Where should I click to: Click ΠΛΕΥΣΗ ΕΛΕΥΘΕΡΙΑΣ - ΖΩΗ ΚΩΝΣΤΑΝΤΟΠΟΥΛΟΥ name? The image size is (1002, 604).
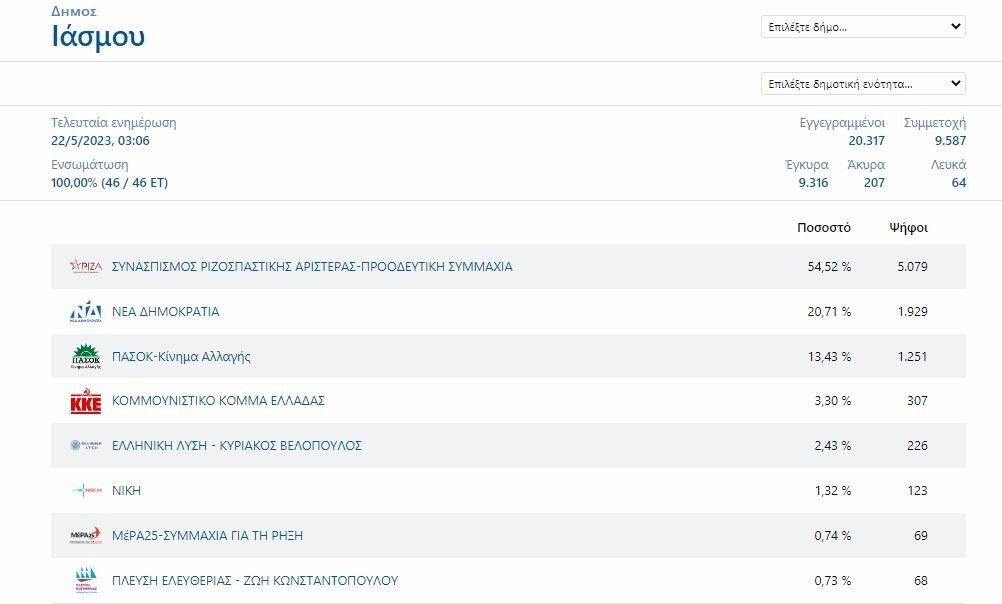(x=255, y=580)
